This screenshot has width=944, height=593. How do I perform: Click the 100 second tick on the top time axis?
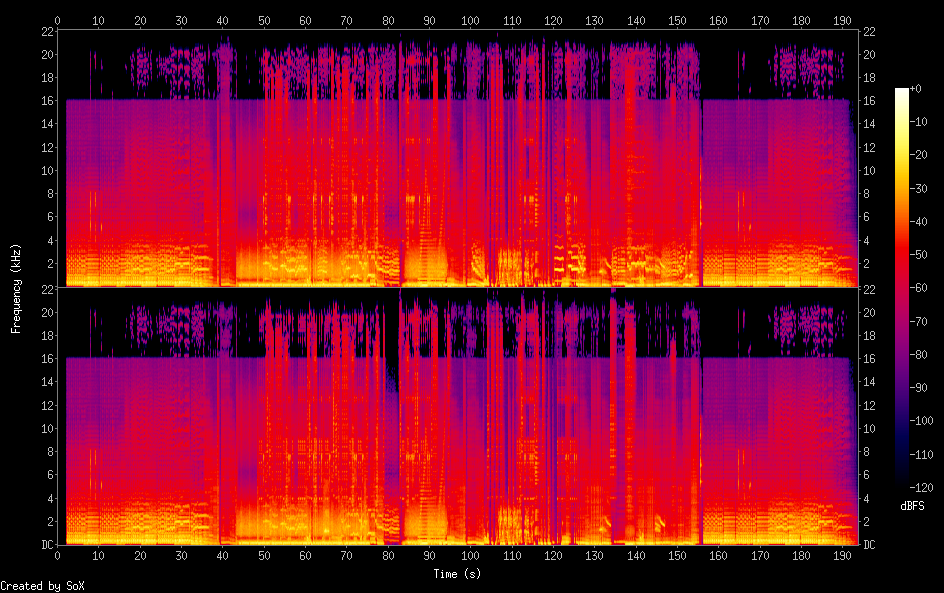pos(470,20)
